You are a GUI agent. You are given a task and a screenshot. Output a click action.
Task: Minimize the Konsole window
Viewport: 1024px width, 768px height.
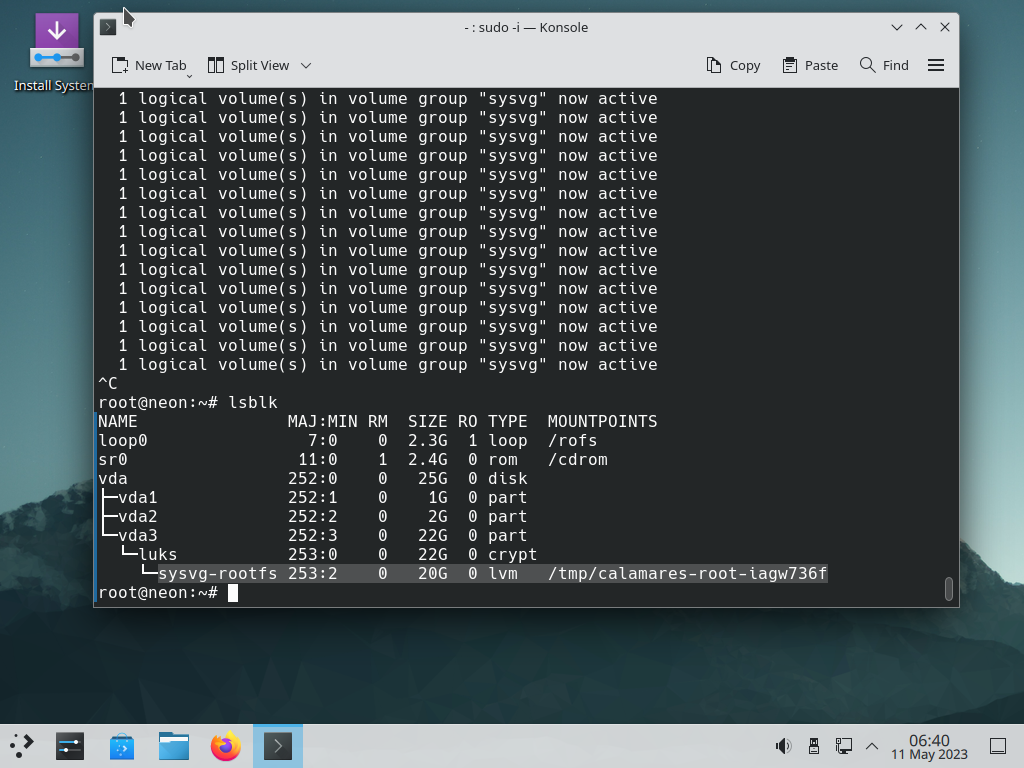[897, 27]
